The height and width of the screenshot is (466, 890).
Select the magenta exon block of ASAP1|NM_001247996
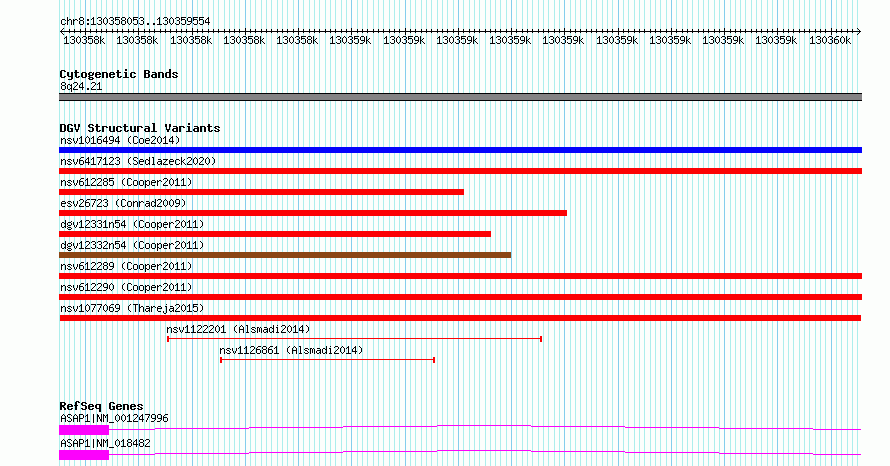[x=84, y=430]
